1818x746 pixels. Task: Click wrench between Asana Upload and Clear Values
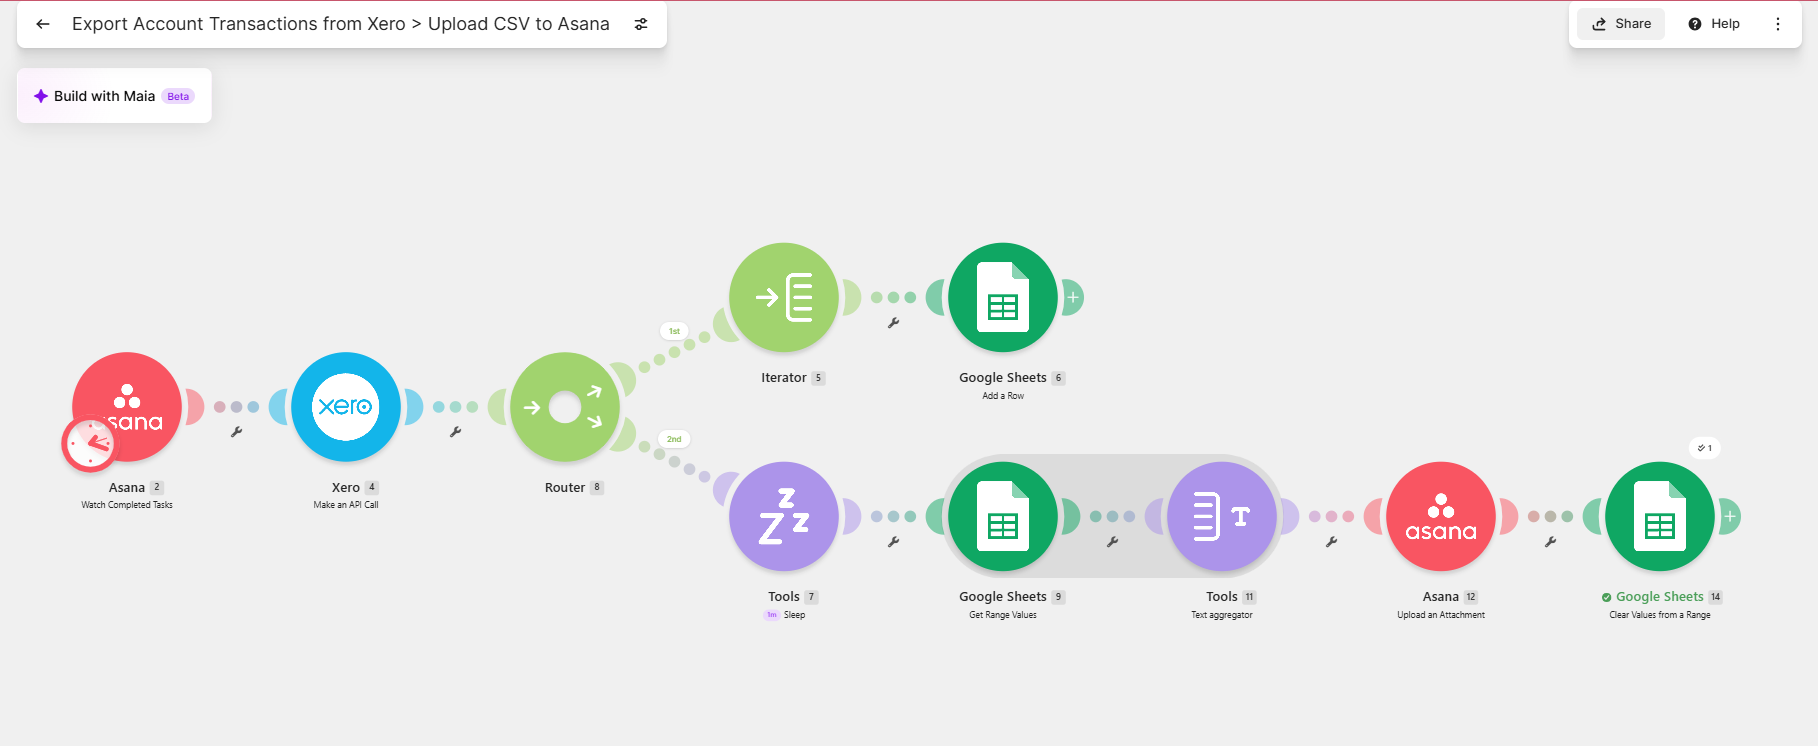coord(1550,542)
